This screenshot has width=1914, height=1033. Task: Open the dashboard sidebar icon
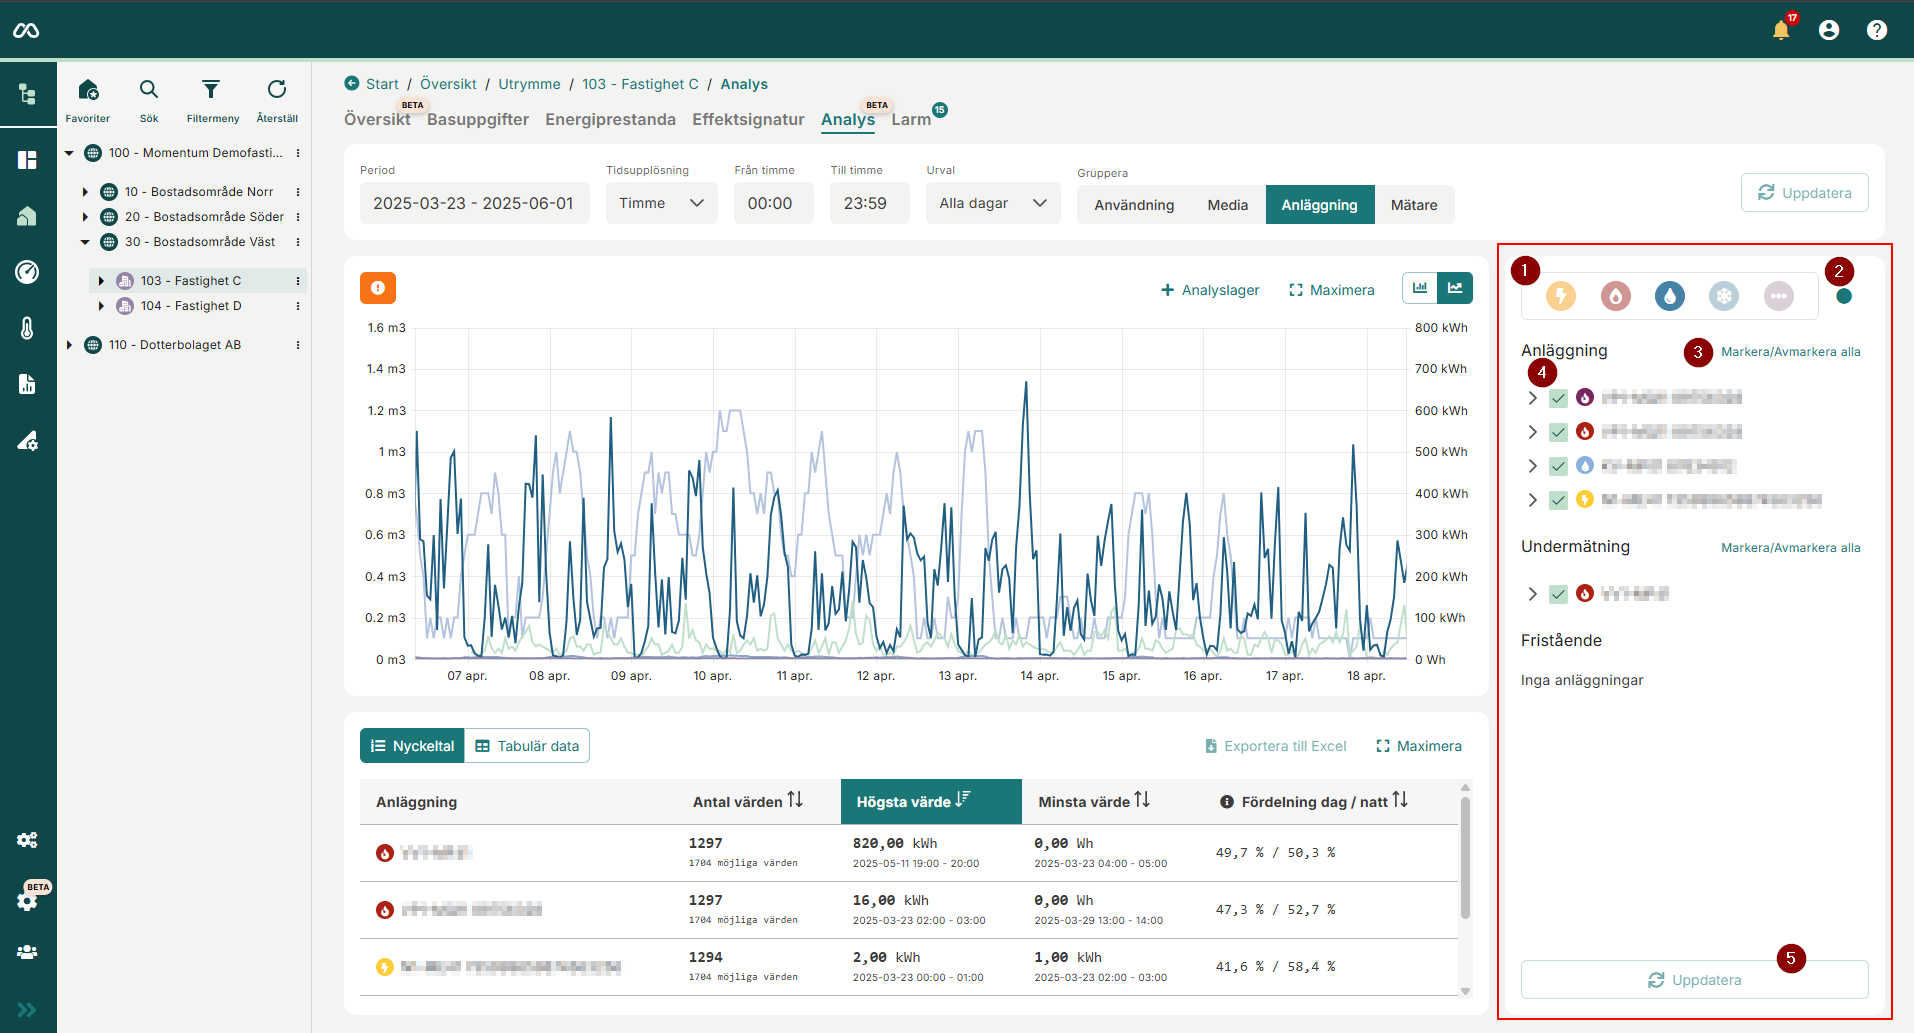(x=27, y=160)
